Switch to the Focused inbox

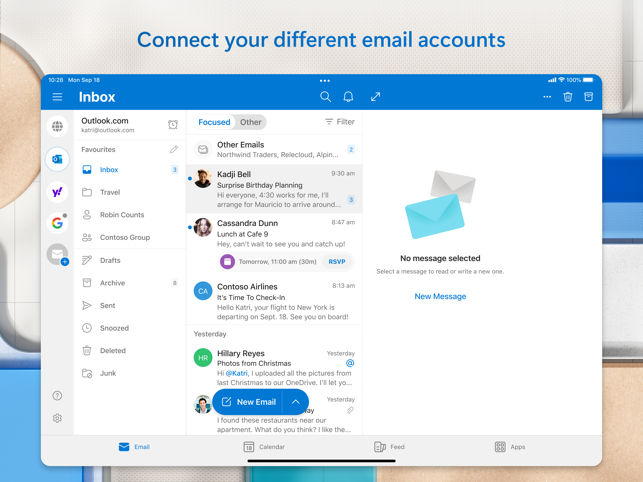click(x=214, y=122)
